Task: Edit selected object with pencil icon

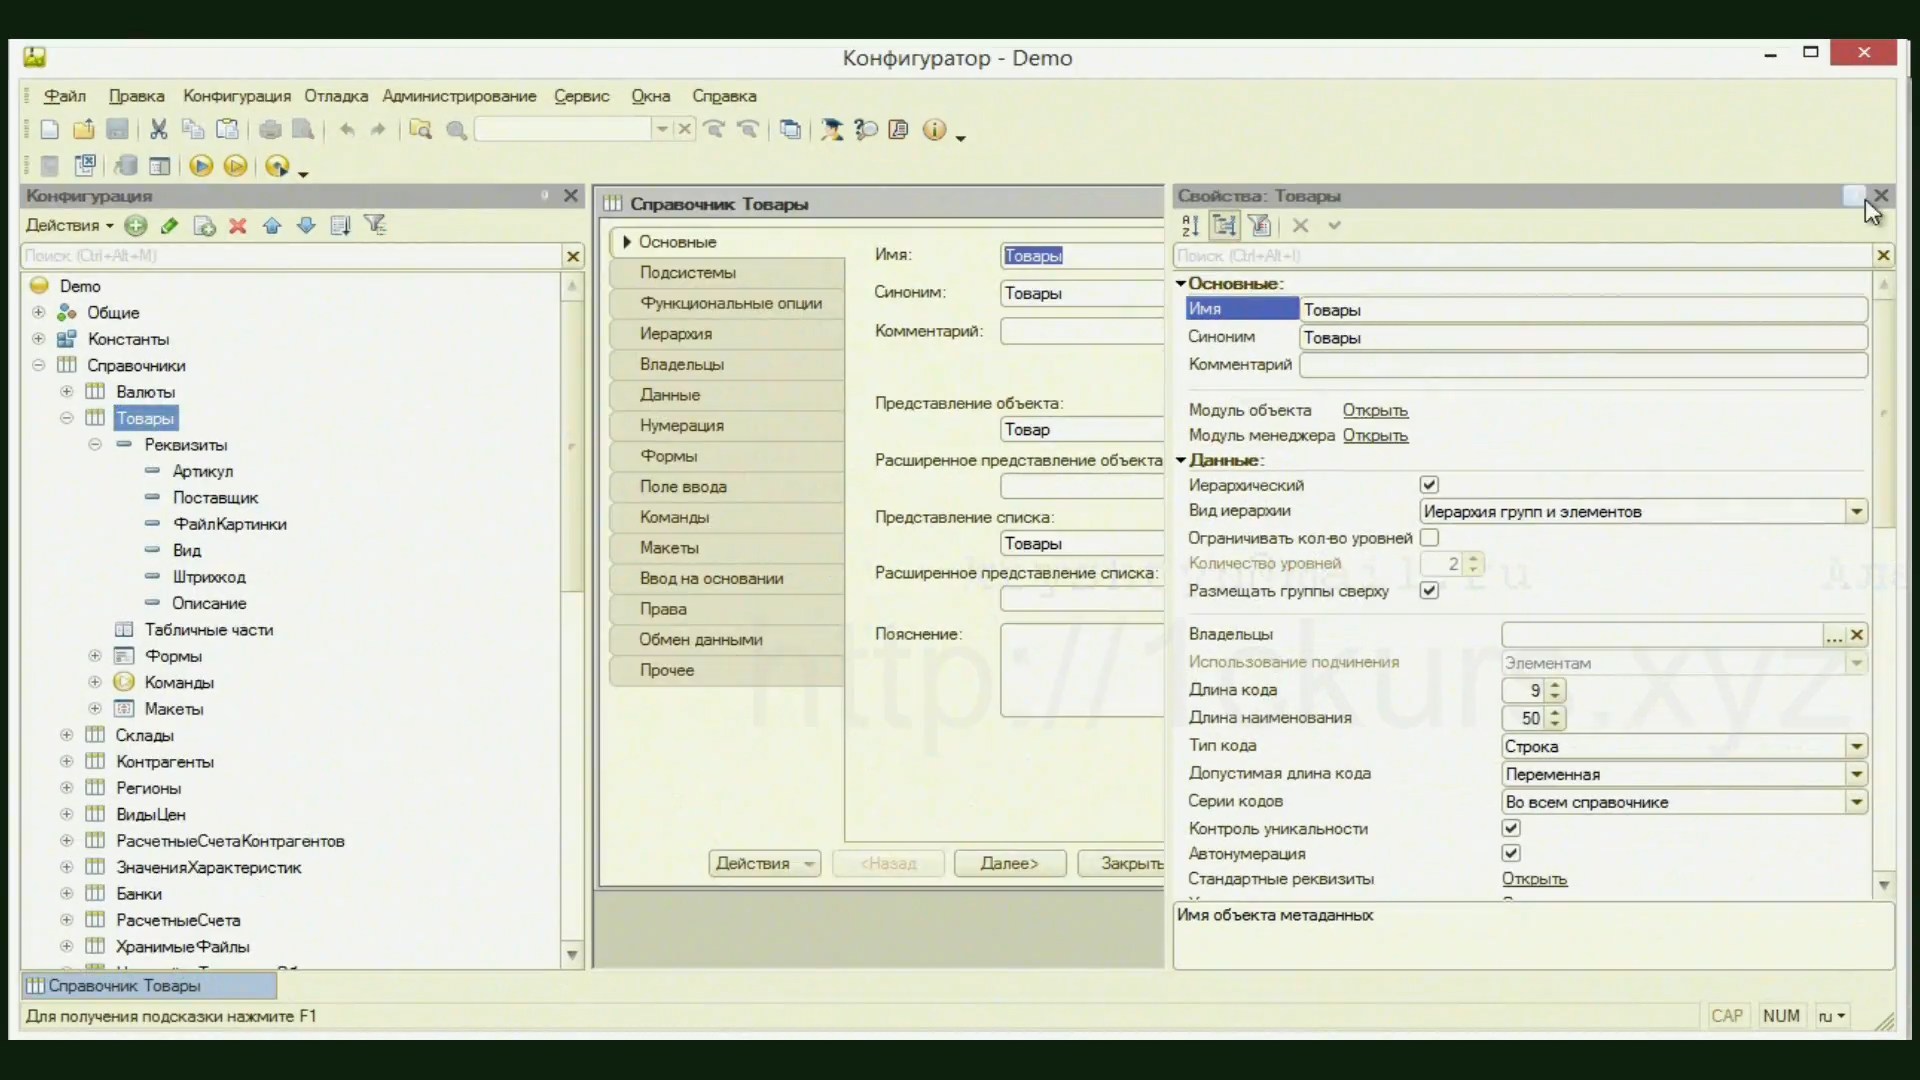Action: 170,226
